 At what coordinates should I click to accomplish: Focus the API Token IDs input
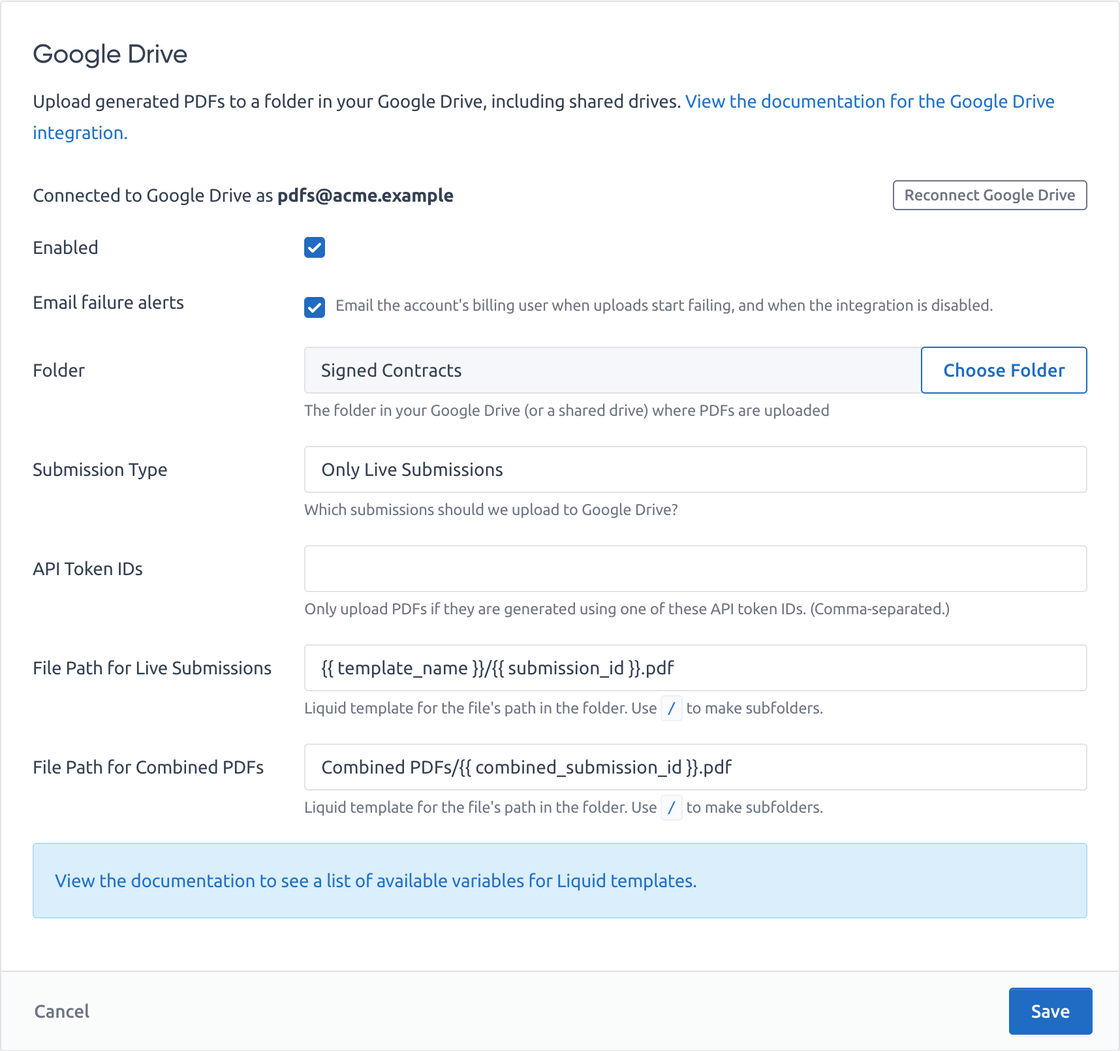695,569
